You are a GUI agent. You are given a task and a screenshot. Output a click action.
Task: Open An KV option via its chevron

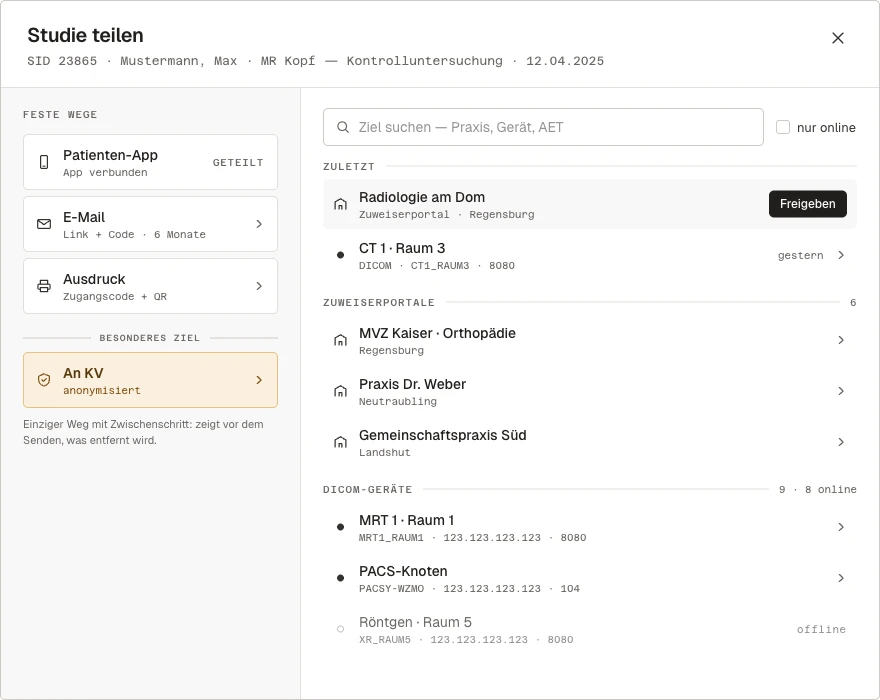(259, 380)
